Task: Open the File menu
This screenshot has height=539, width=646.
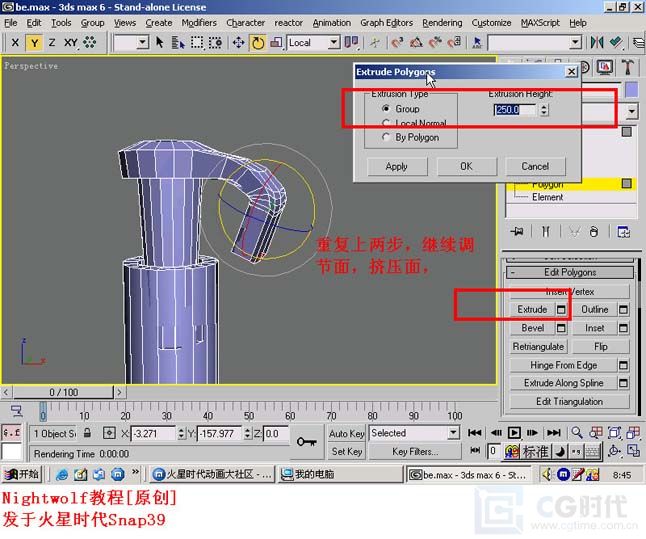Action: tap(11, 23)
